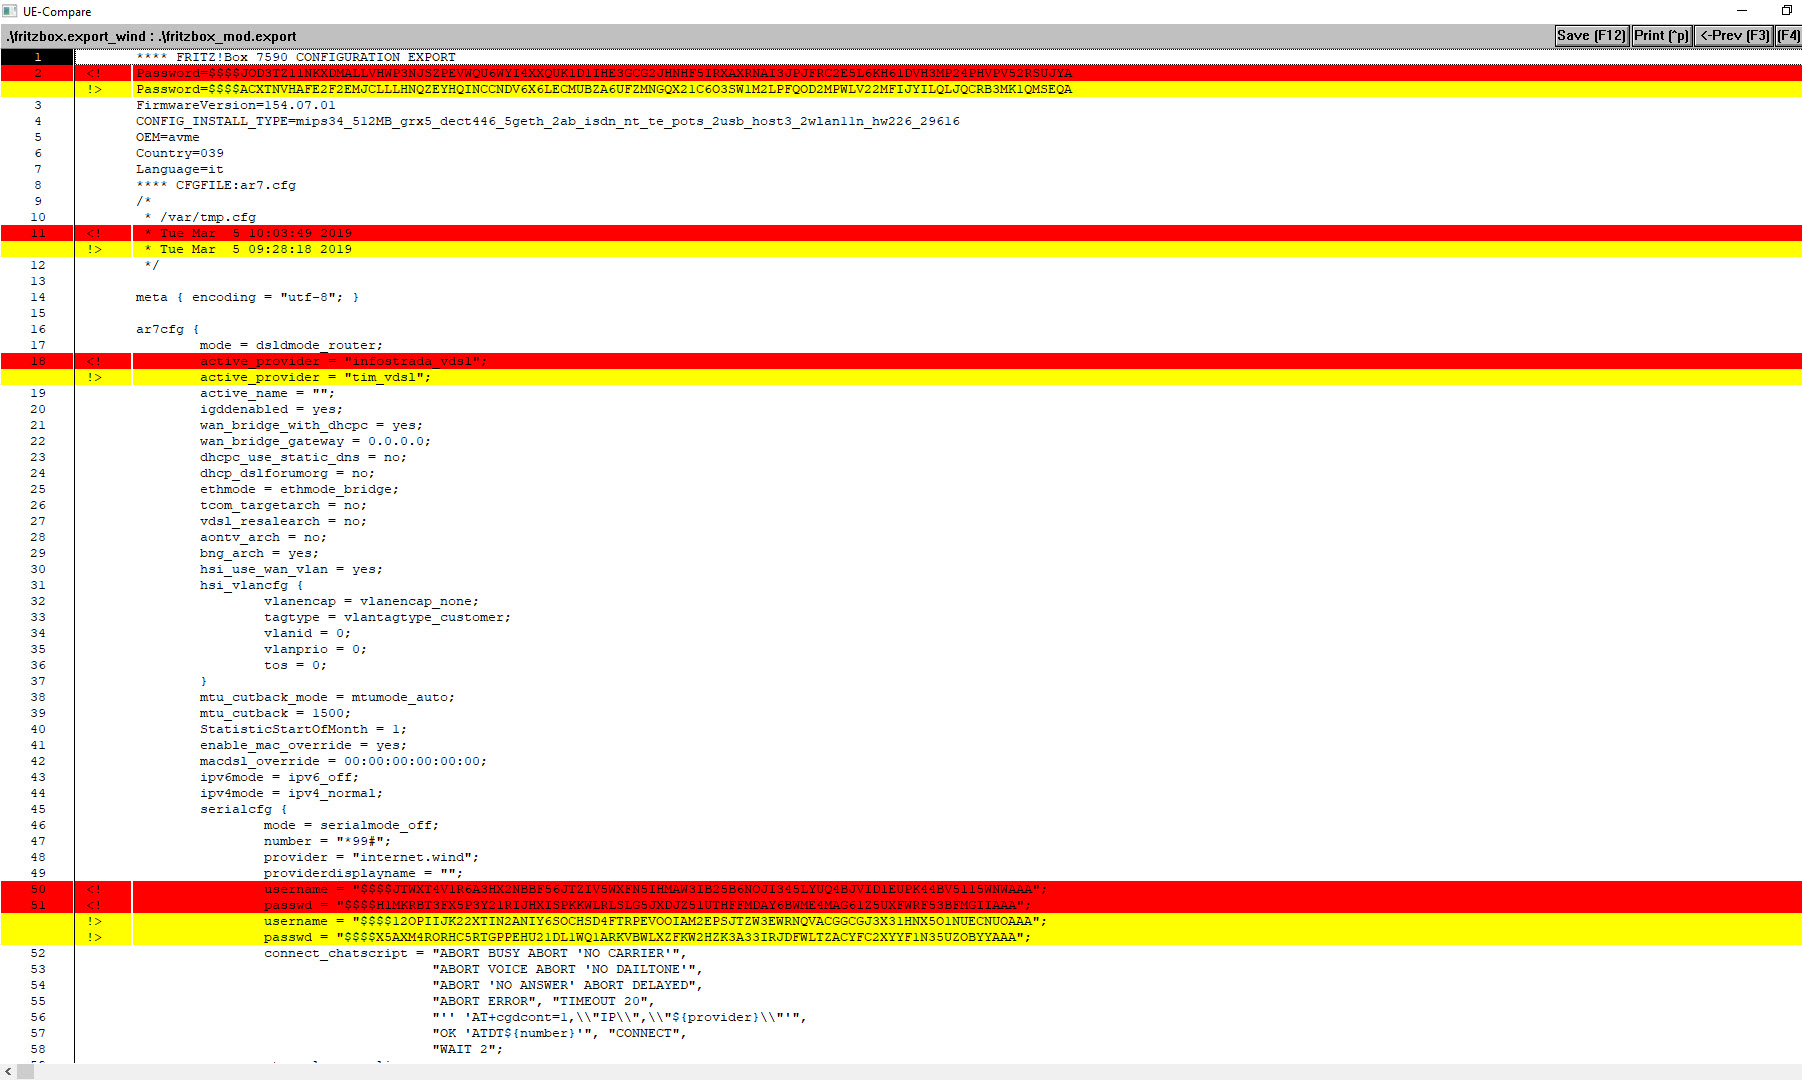Click the left arrow of horizontal scrollbar
The image size is (1802, 1080).
click(x=8, y=1072)
